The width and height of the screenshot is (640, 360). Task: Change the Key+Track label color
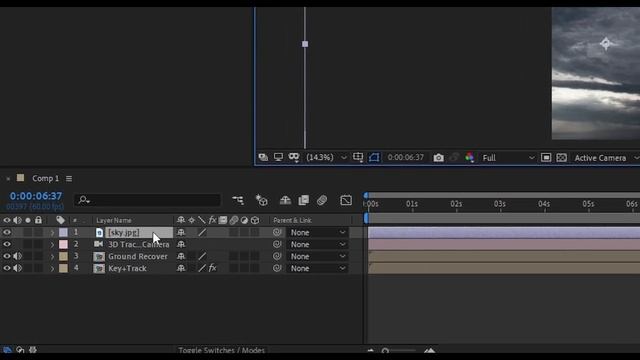(63, 268)
